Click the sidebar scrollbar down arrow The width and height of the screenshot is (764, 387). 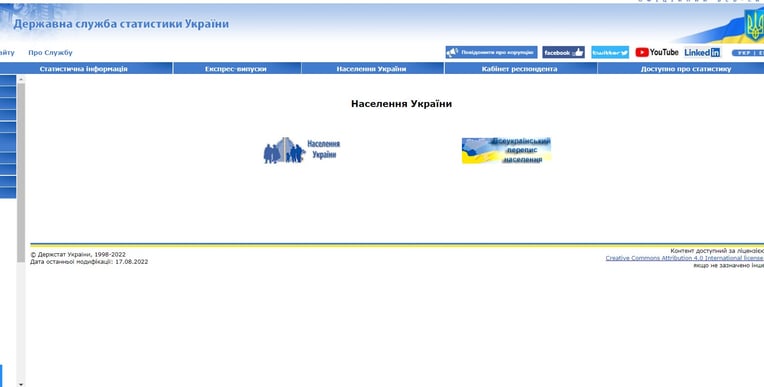(x=20, y=384)
